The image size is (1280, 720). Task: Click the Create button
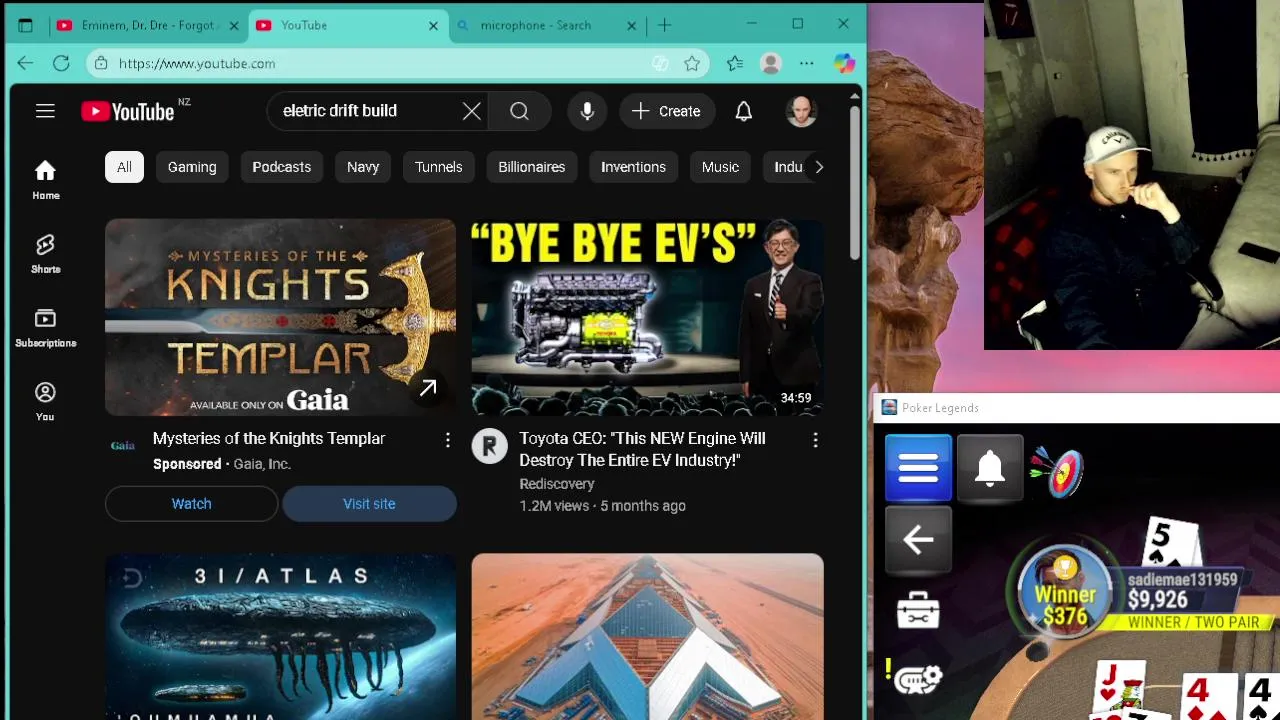pyautogui.click(x=666, y=111)
